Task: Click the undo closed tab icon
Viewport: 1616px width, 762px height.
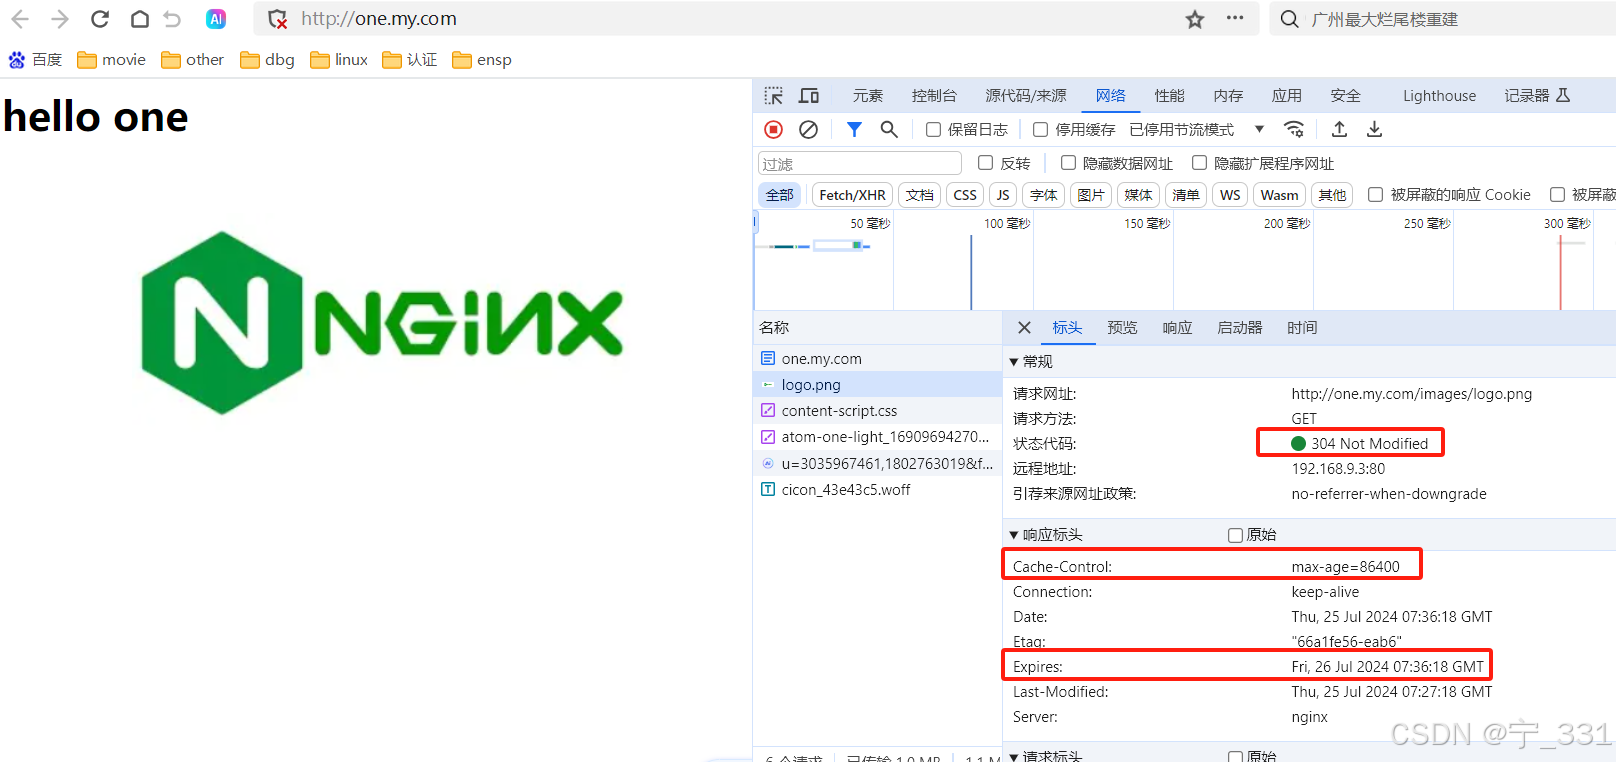Action: point(172,19)
